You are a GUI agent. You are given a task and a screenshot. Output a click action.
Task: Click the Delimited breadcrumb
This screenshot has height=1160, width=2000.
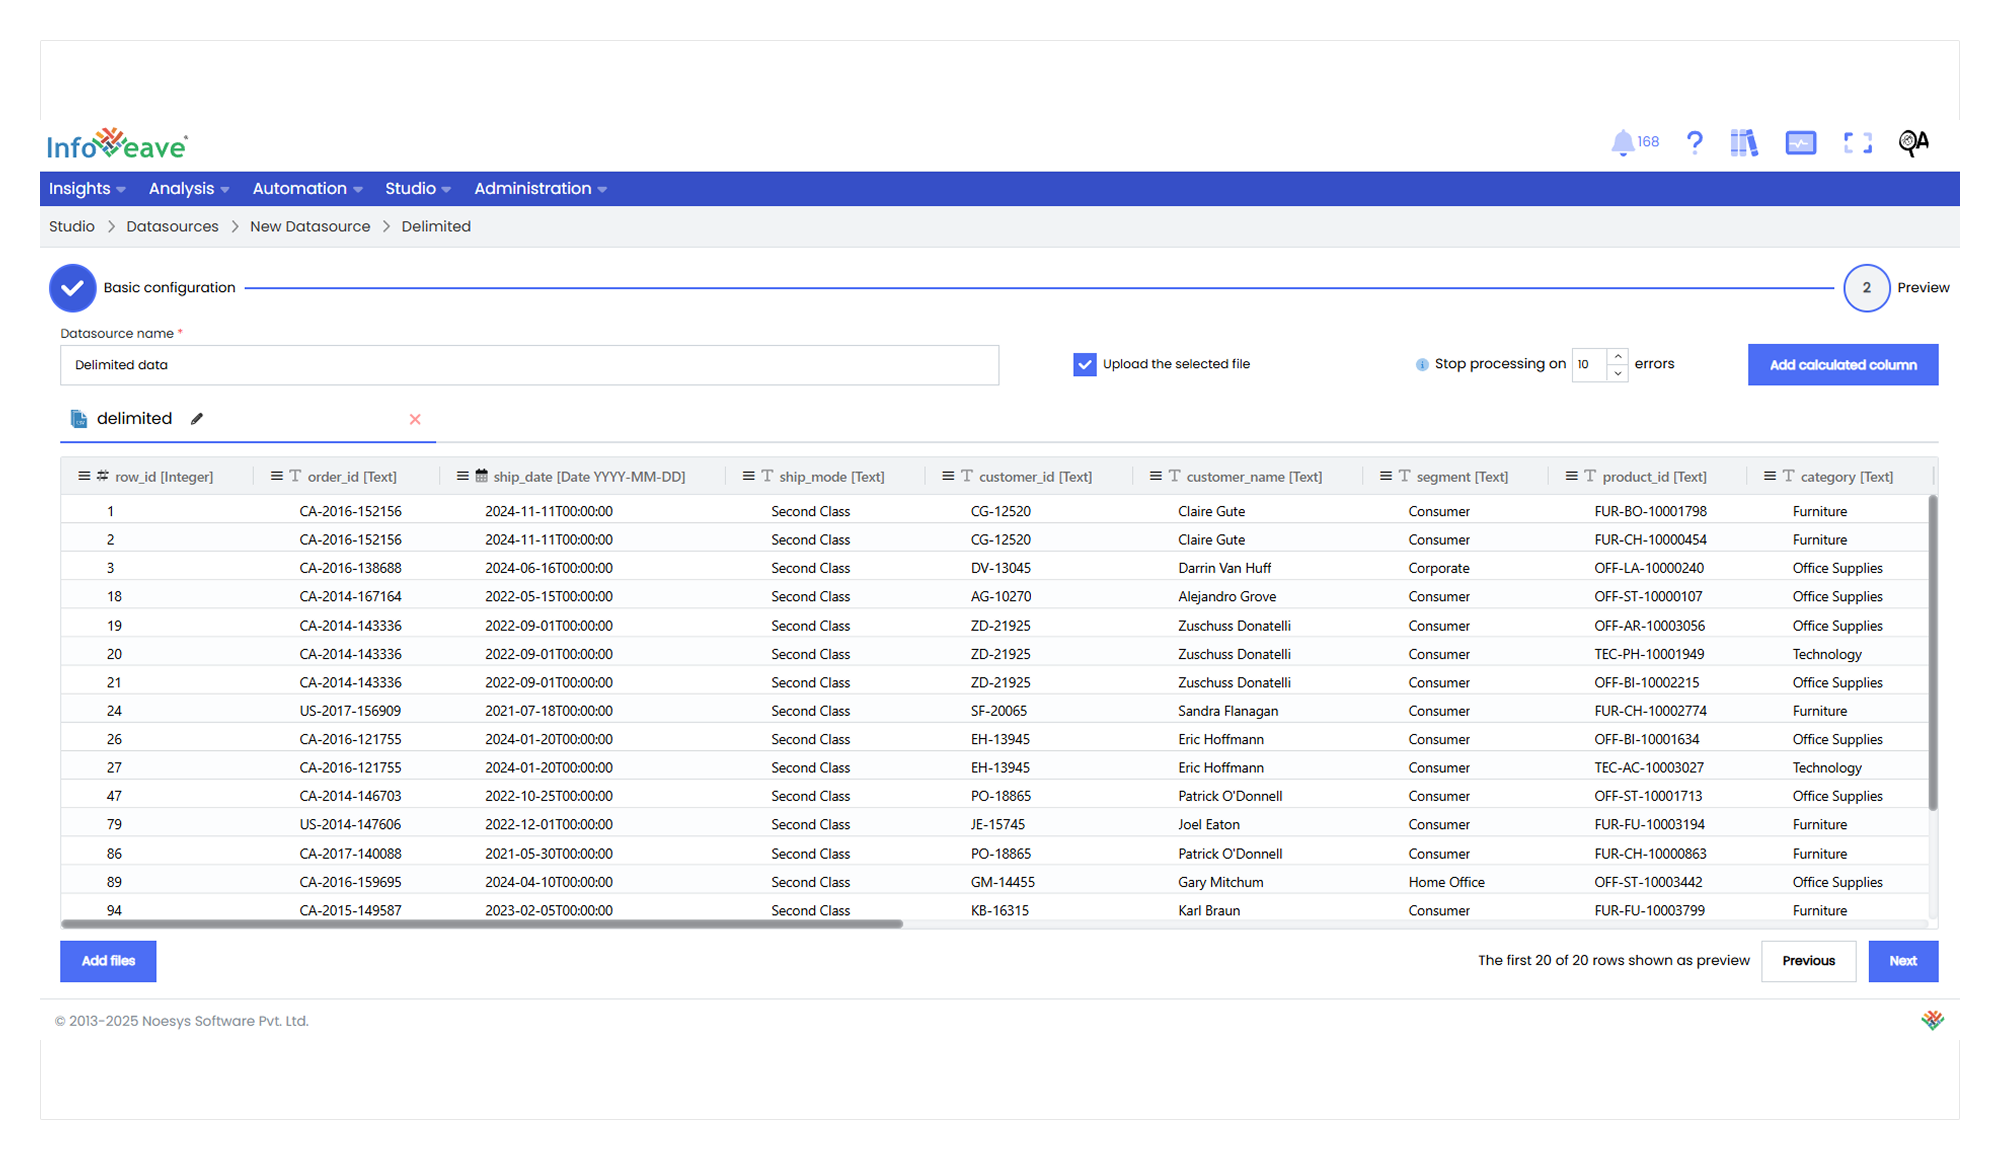pos(436,227)
